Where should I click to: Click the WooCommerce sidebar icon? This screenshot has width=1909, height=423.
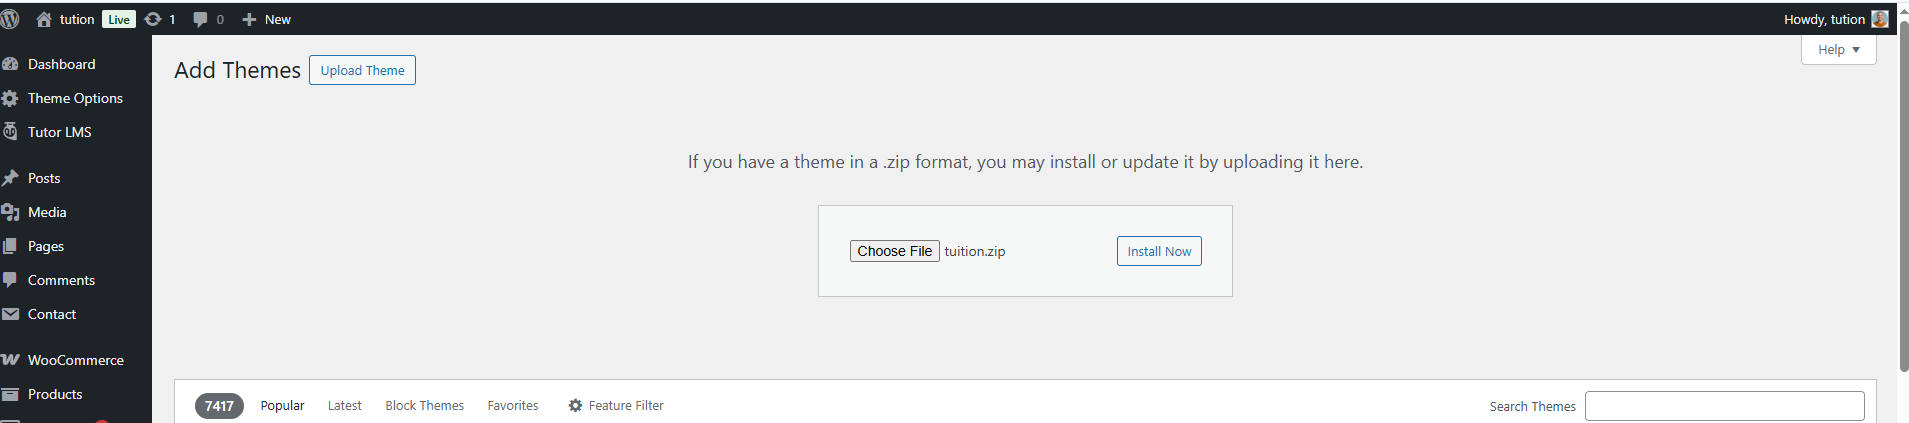tap(10, 360)
